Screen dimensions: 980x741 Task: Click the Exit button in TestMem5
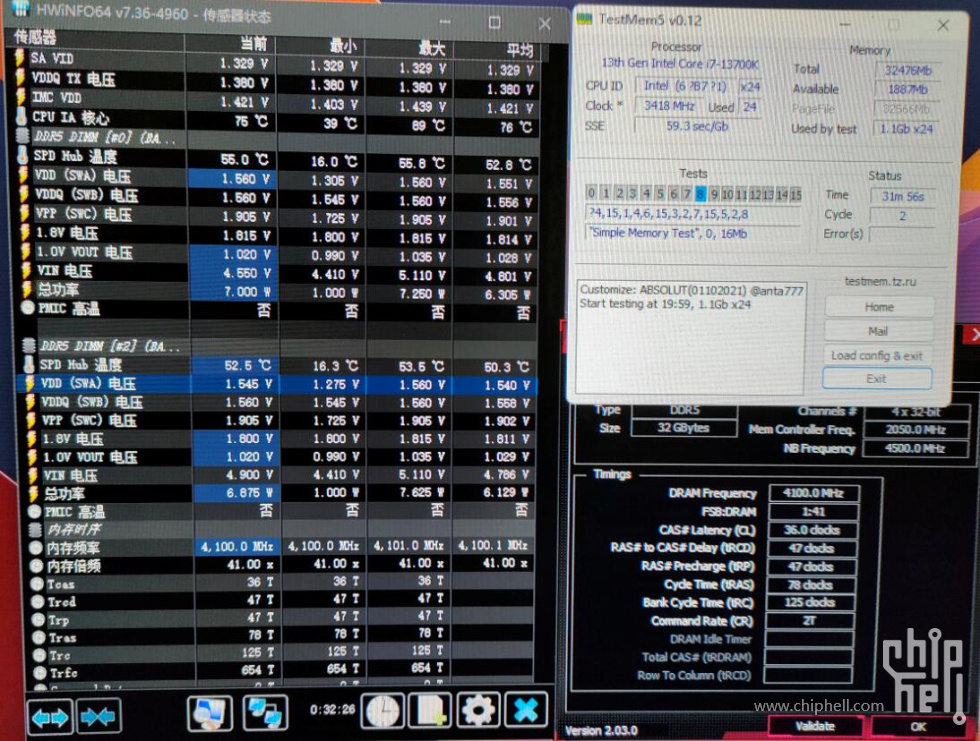[x=876, y=379]
